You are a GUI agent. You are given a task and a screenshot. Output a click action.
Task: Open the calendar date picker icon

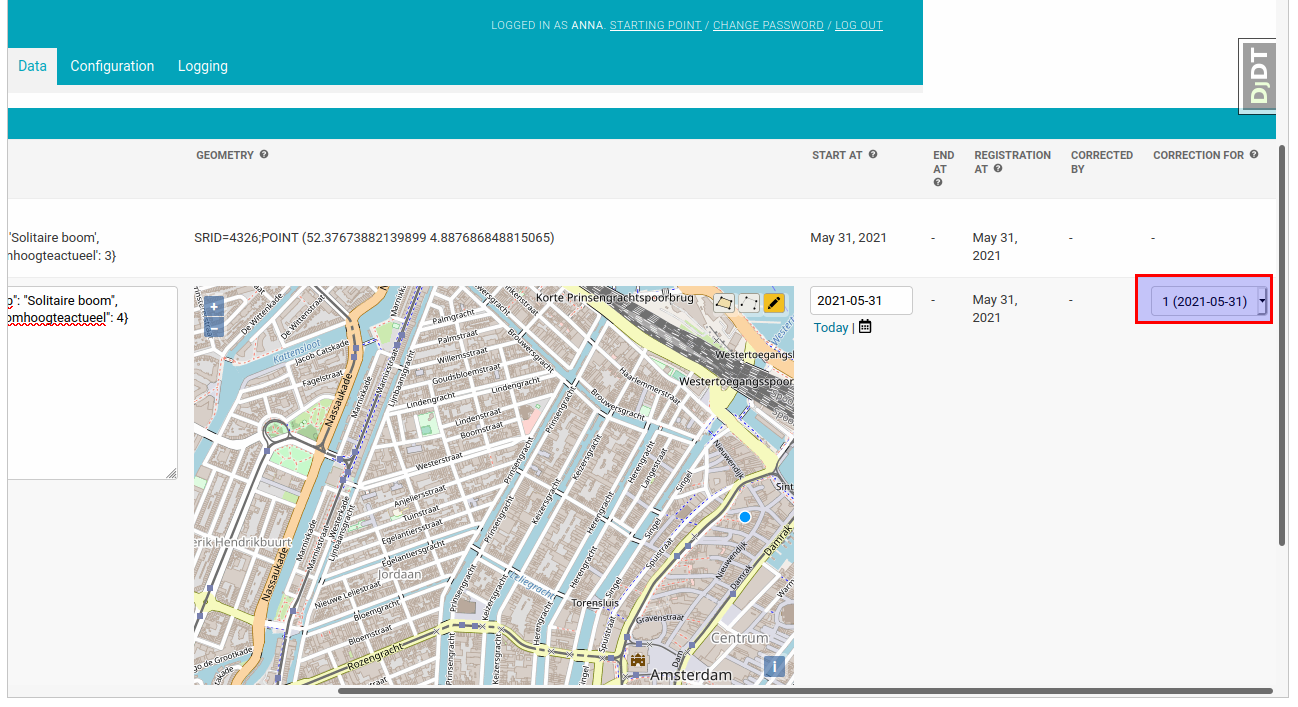(865, 327)
